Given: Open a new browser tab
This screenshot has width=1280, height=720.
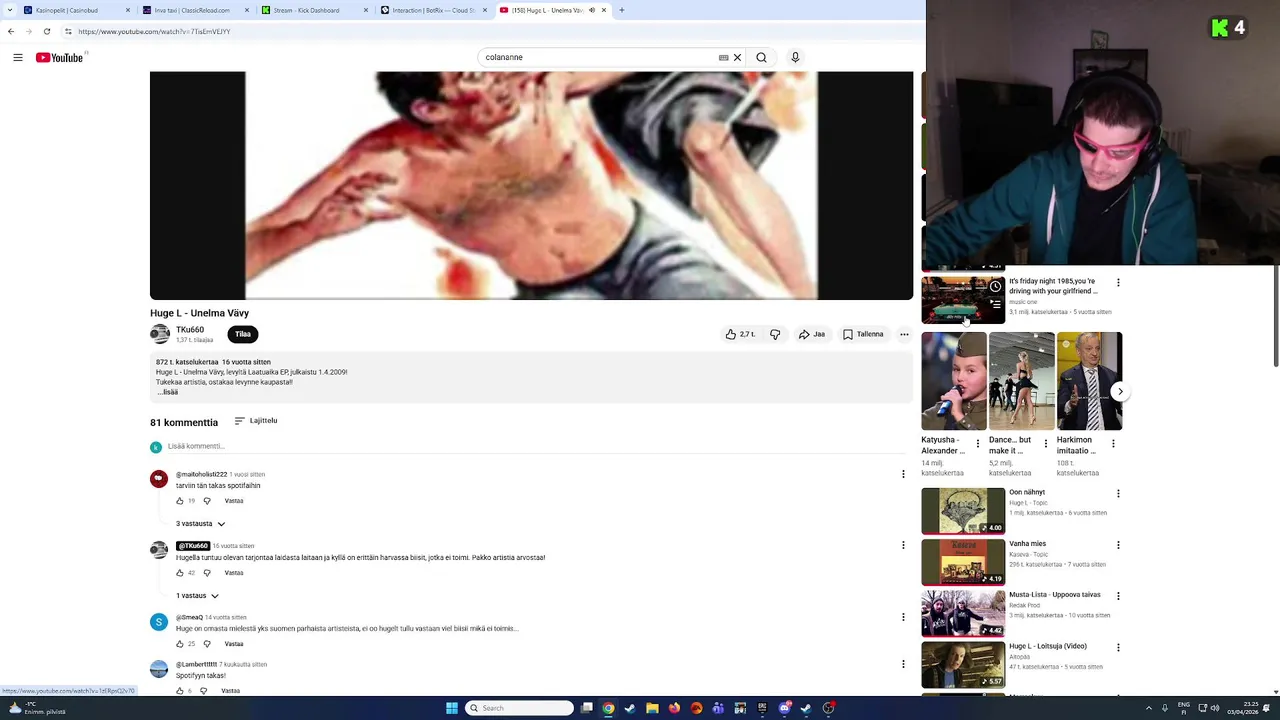Looking at the screenshot, I should (x=621, y=10).
